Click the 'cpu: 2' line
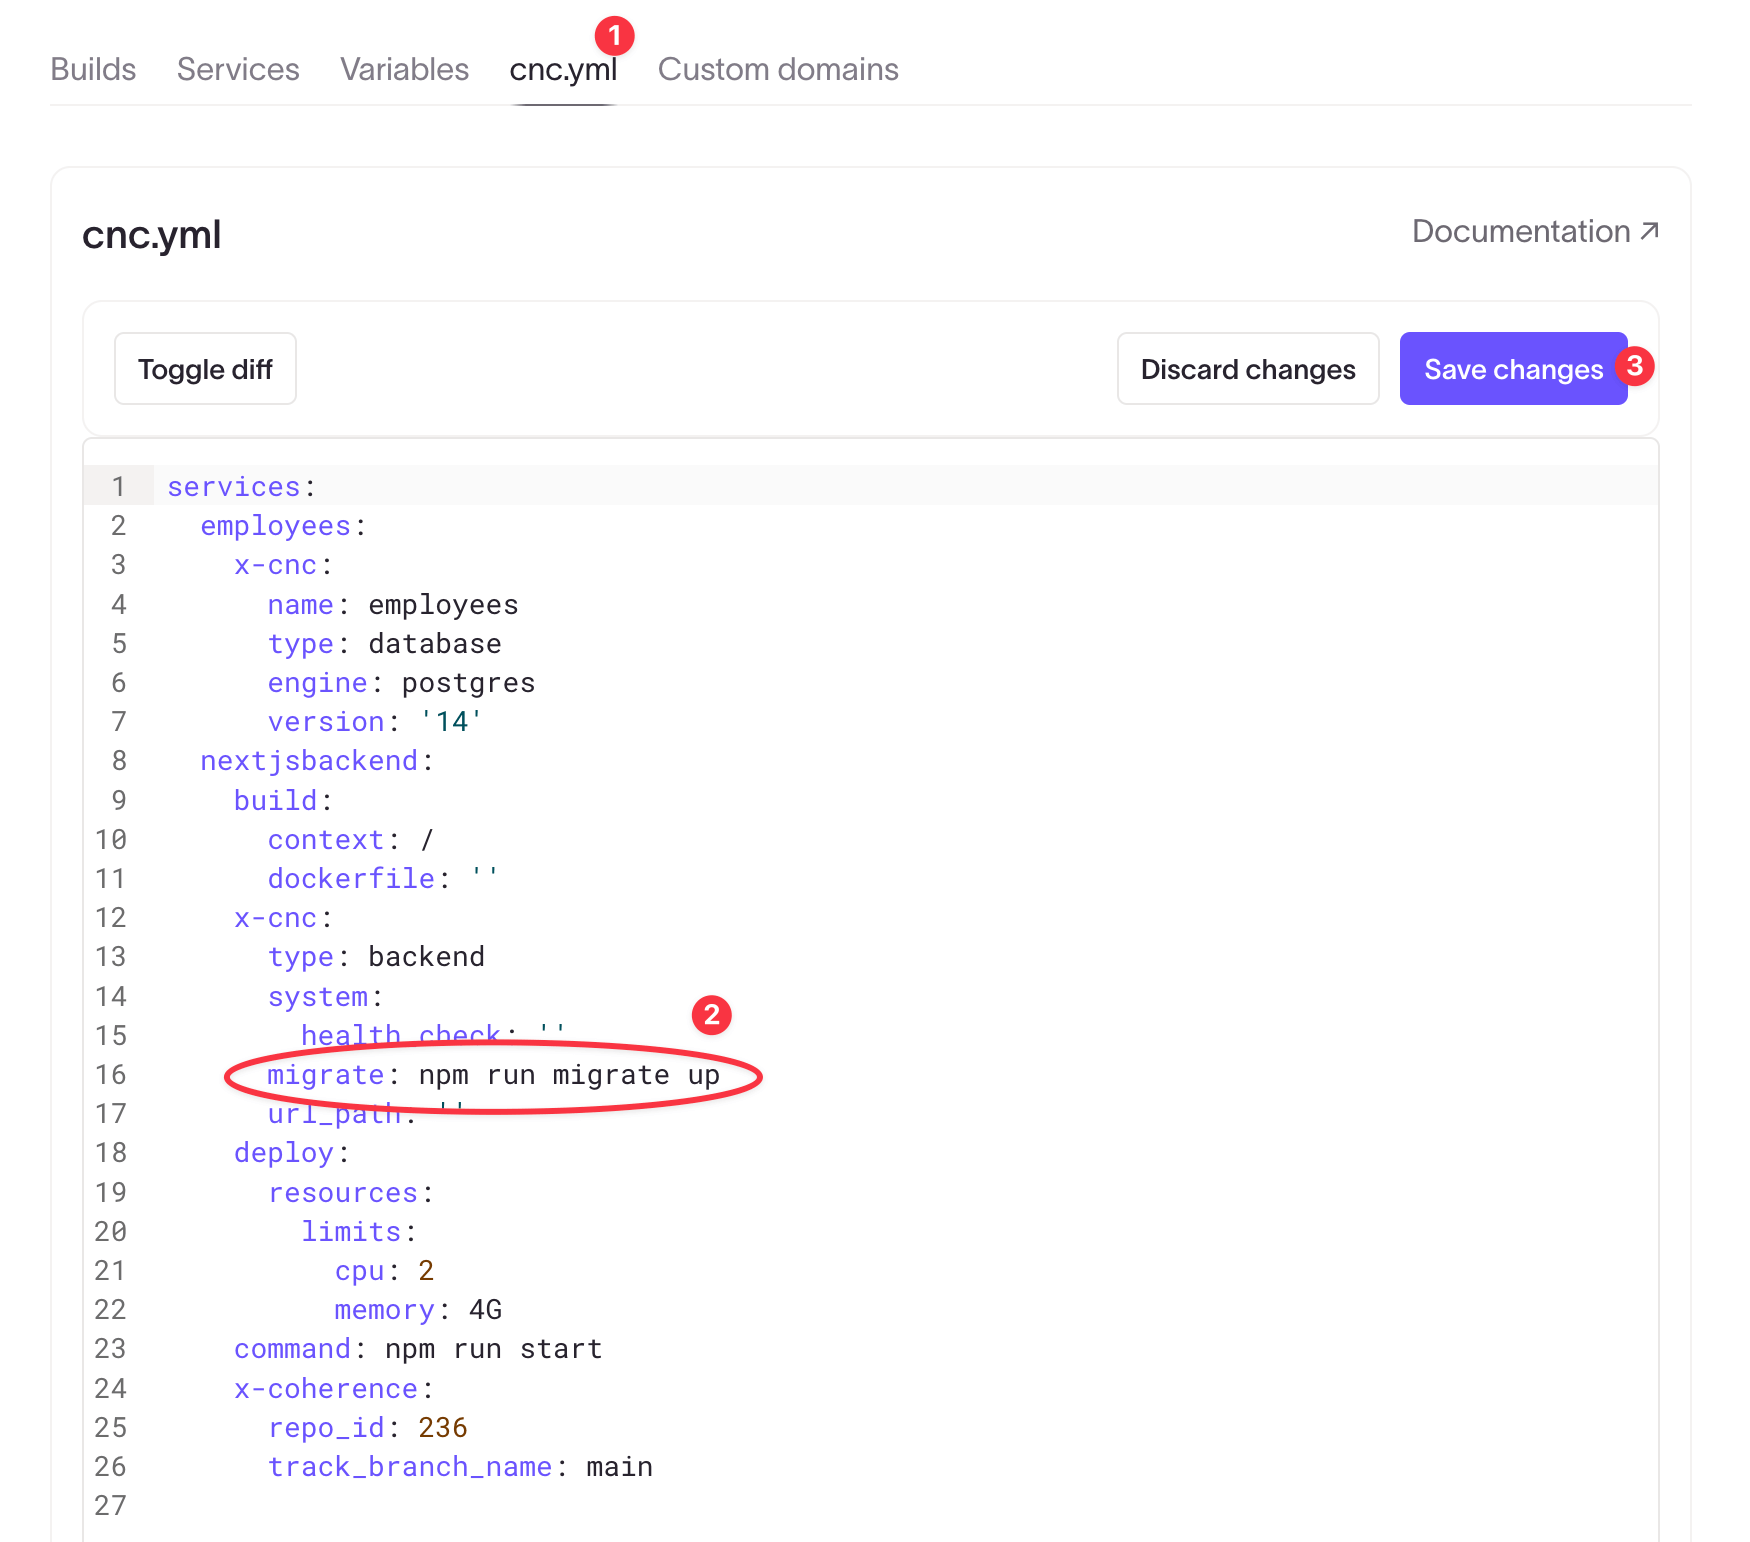 pyautogui.click(x=384, y=1270)
